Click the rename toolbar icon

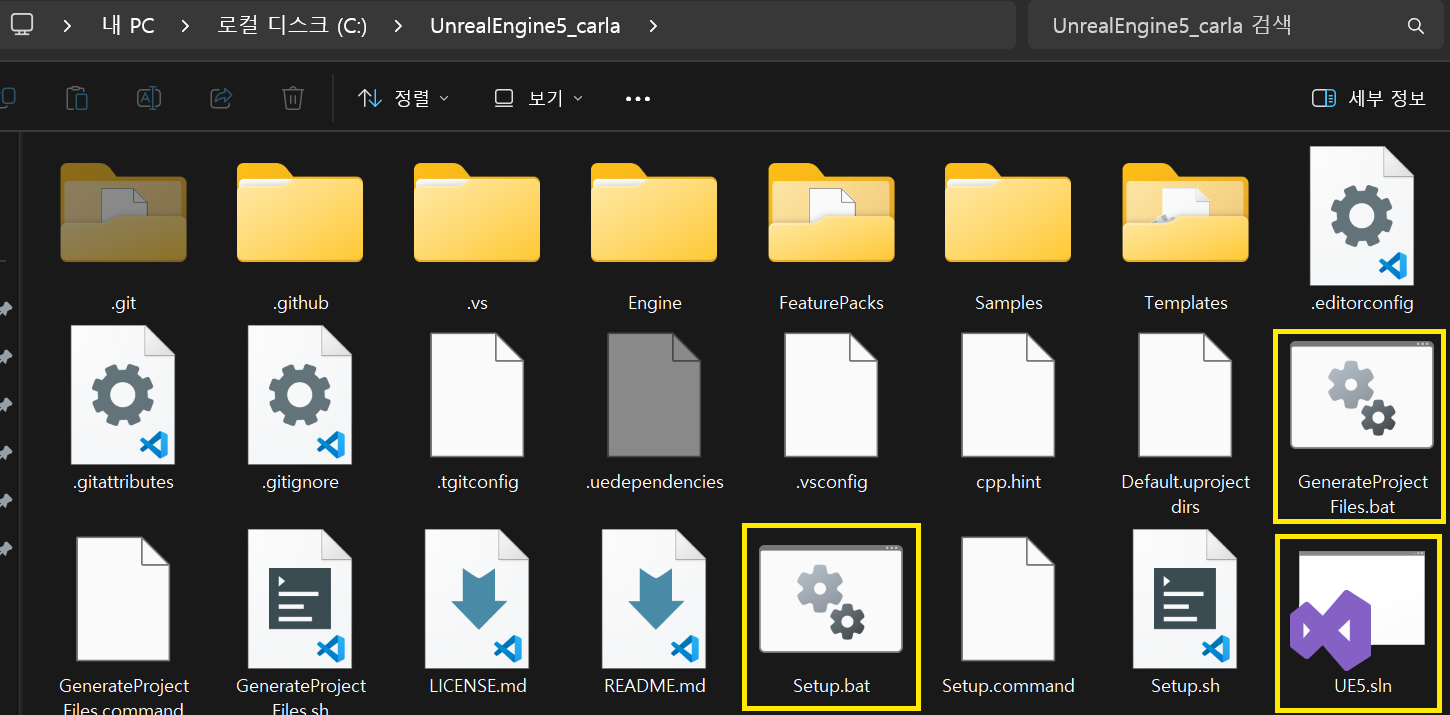[x=149, y=98]
